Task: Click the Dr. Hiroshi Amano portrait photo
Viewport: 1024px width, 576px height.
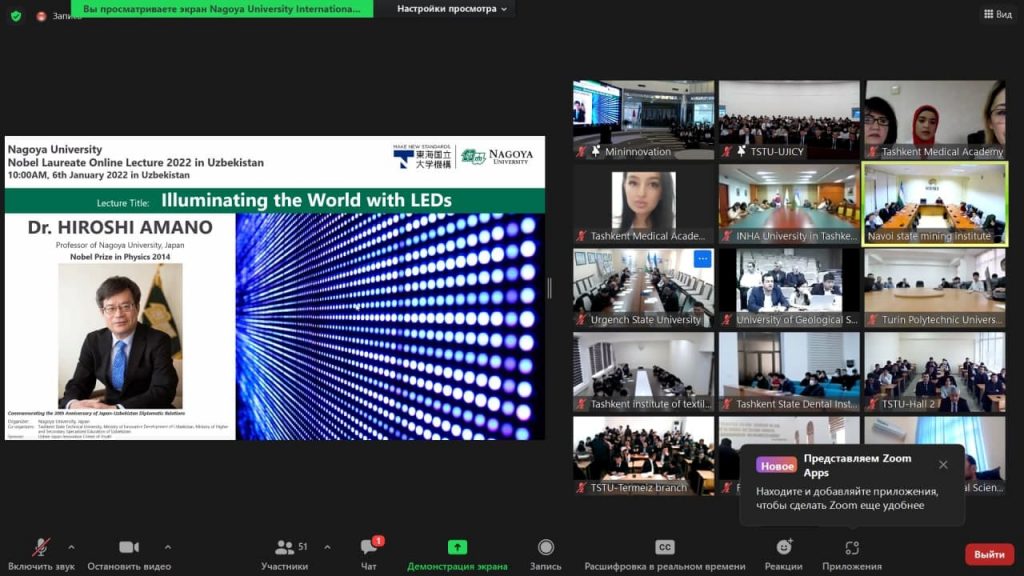Action: (120, 336)
